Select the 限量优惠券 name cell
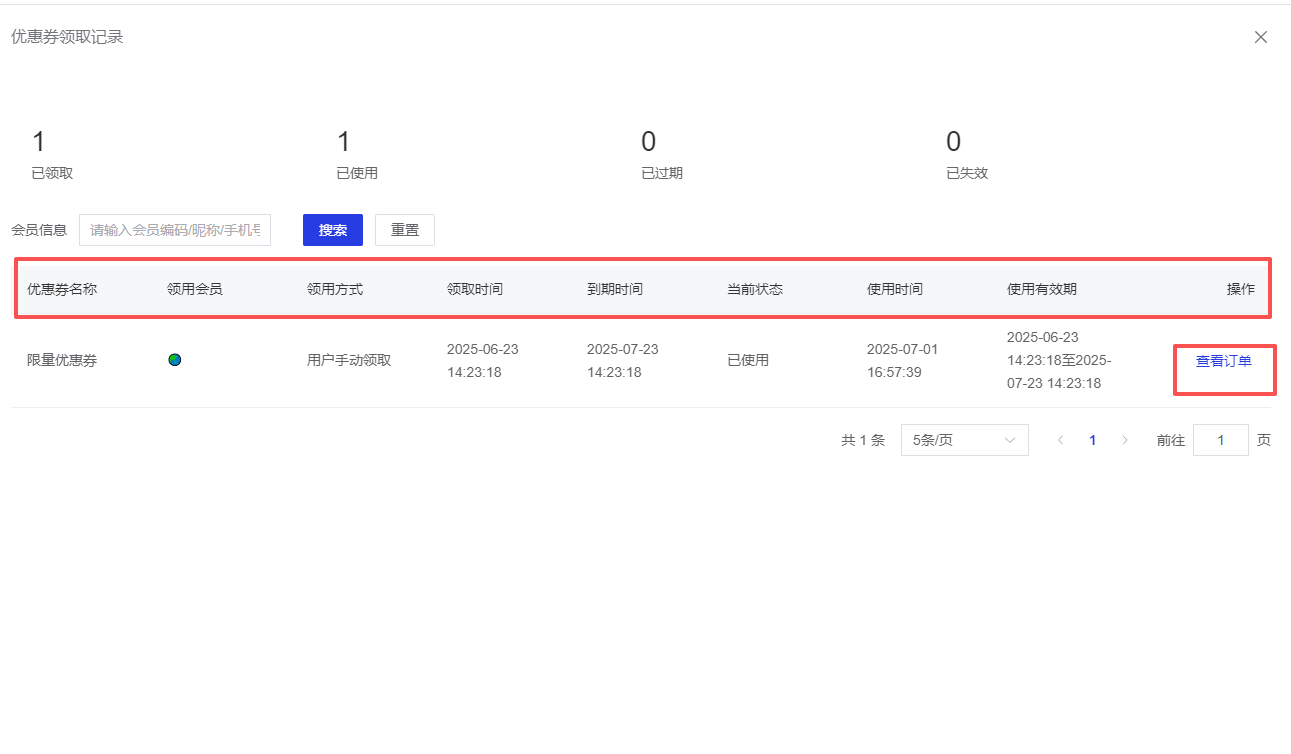The height and width of the screenshot is (754, 1291). point(62,360)
